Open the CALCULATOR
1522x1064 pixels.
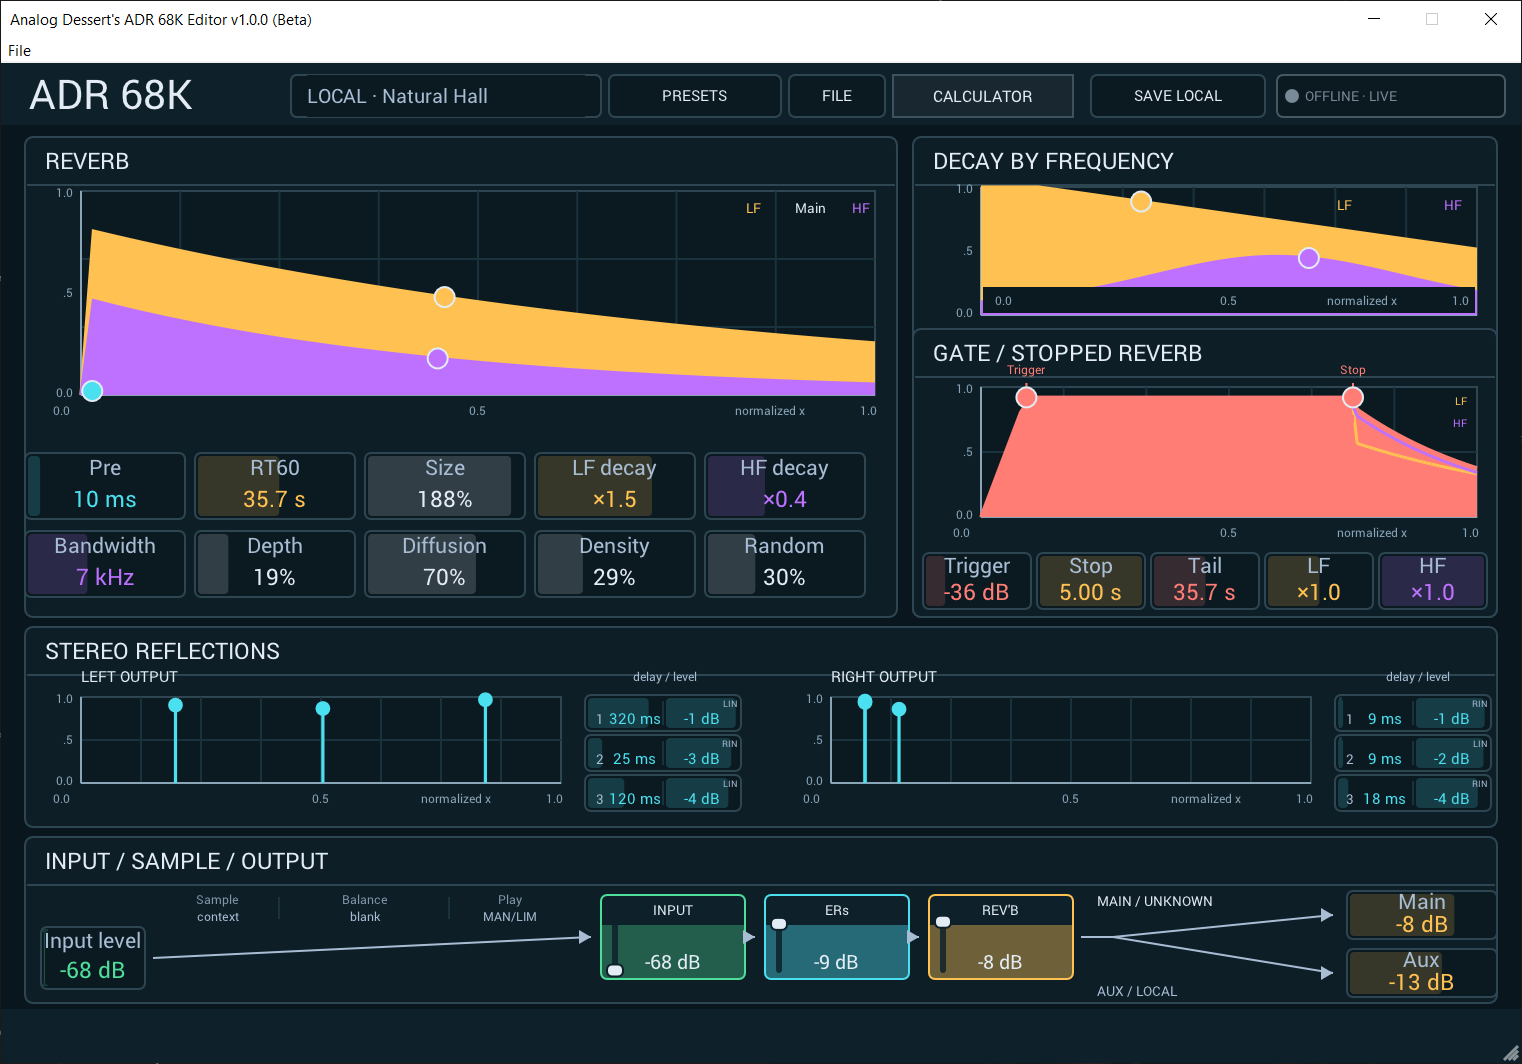coord(982,96)
